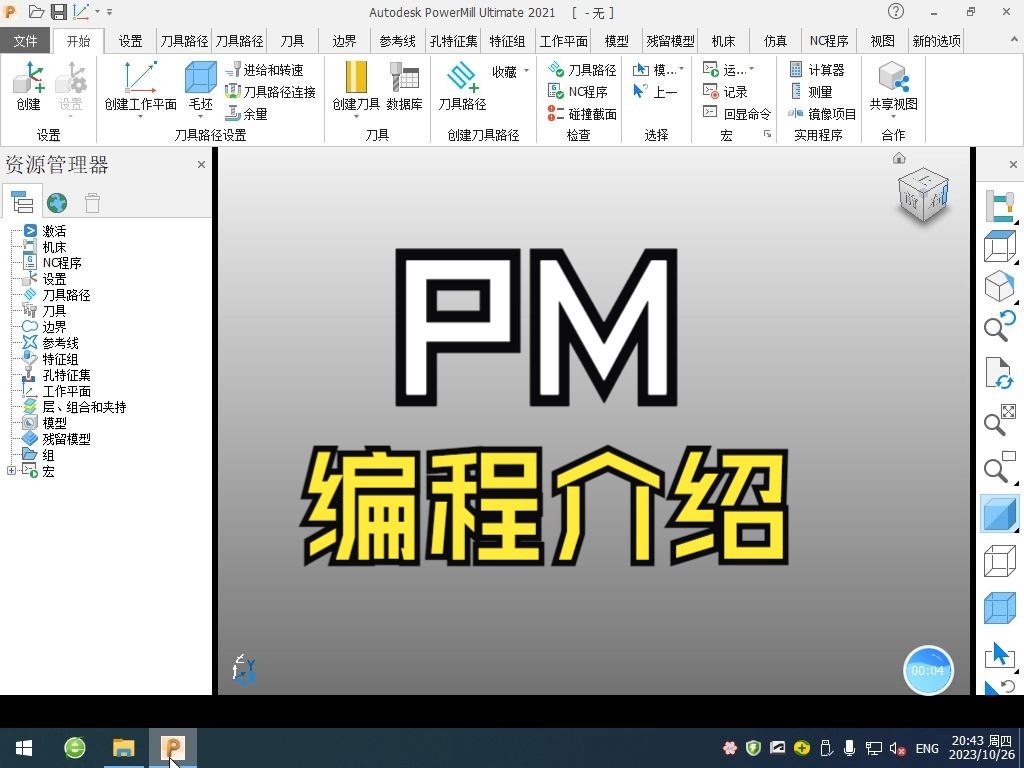
Task: Verify NC程序 in the 检查 group
Action: (x=578, y=92)
